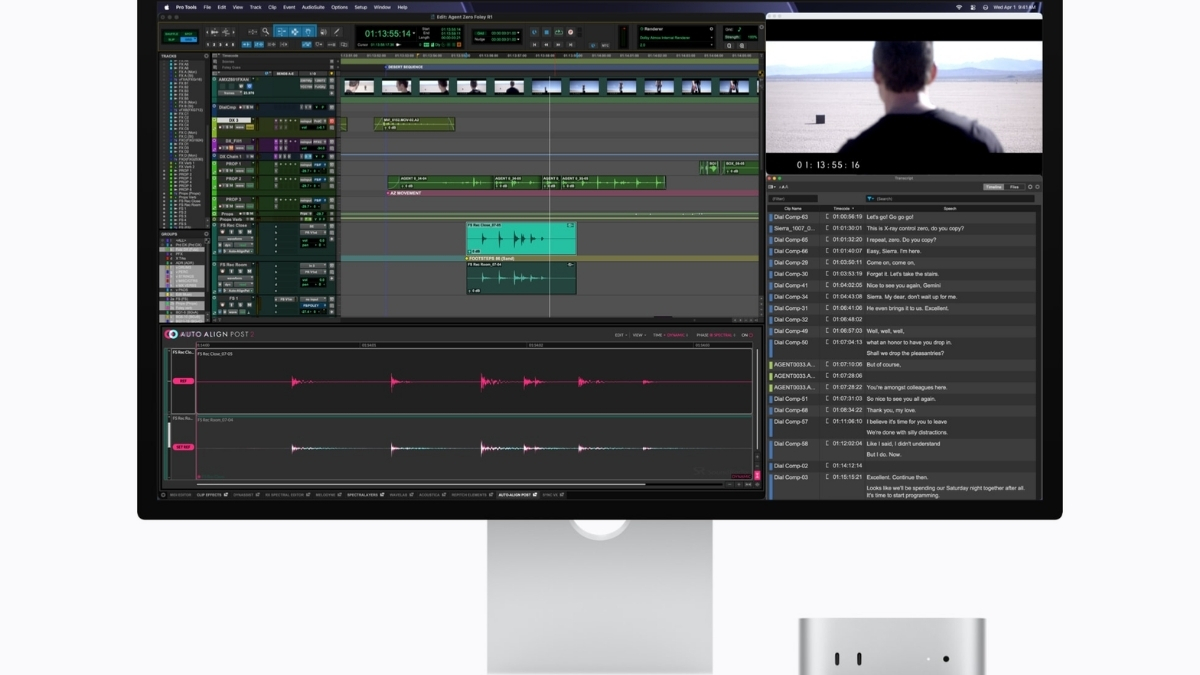Click the first video track thumbnail
This screenshot has height=675, width=1200.
click(359, 86)
